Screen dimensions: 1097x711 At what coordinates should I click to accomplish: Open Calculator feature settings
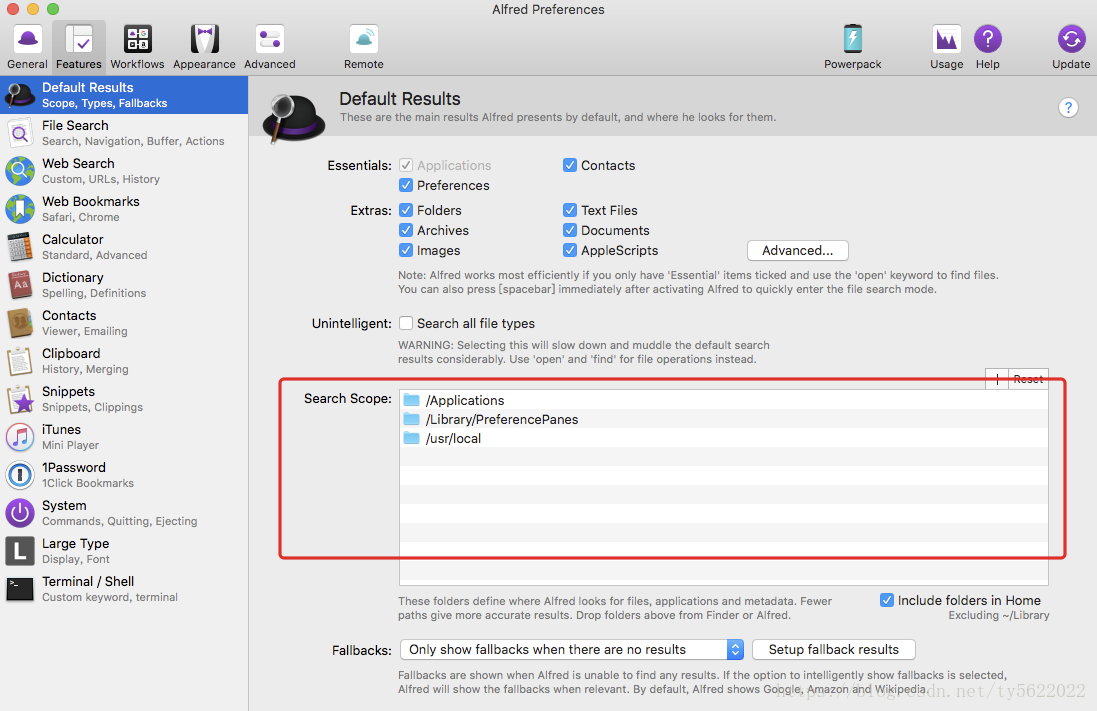[x=124, y=246]
